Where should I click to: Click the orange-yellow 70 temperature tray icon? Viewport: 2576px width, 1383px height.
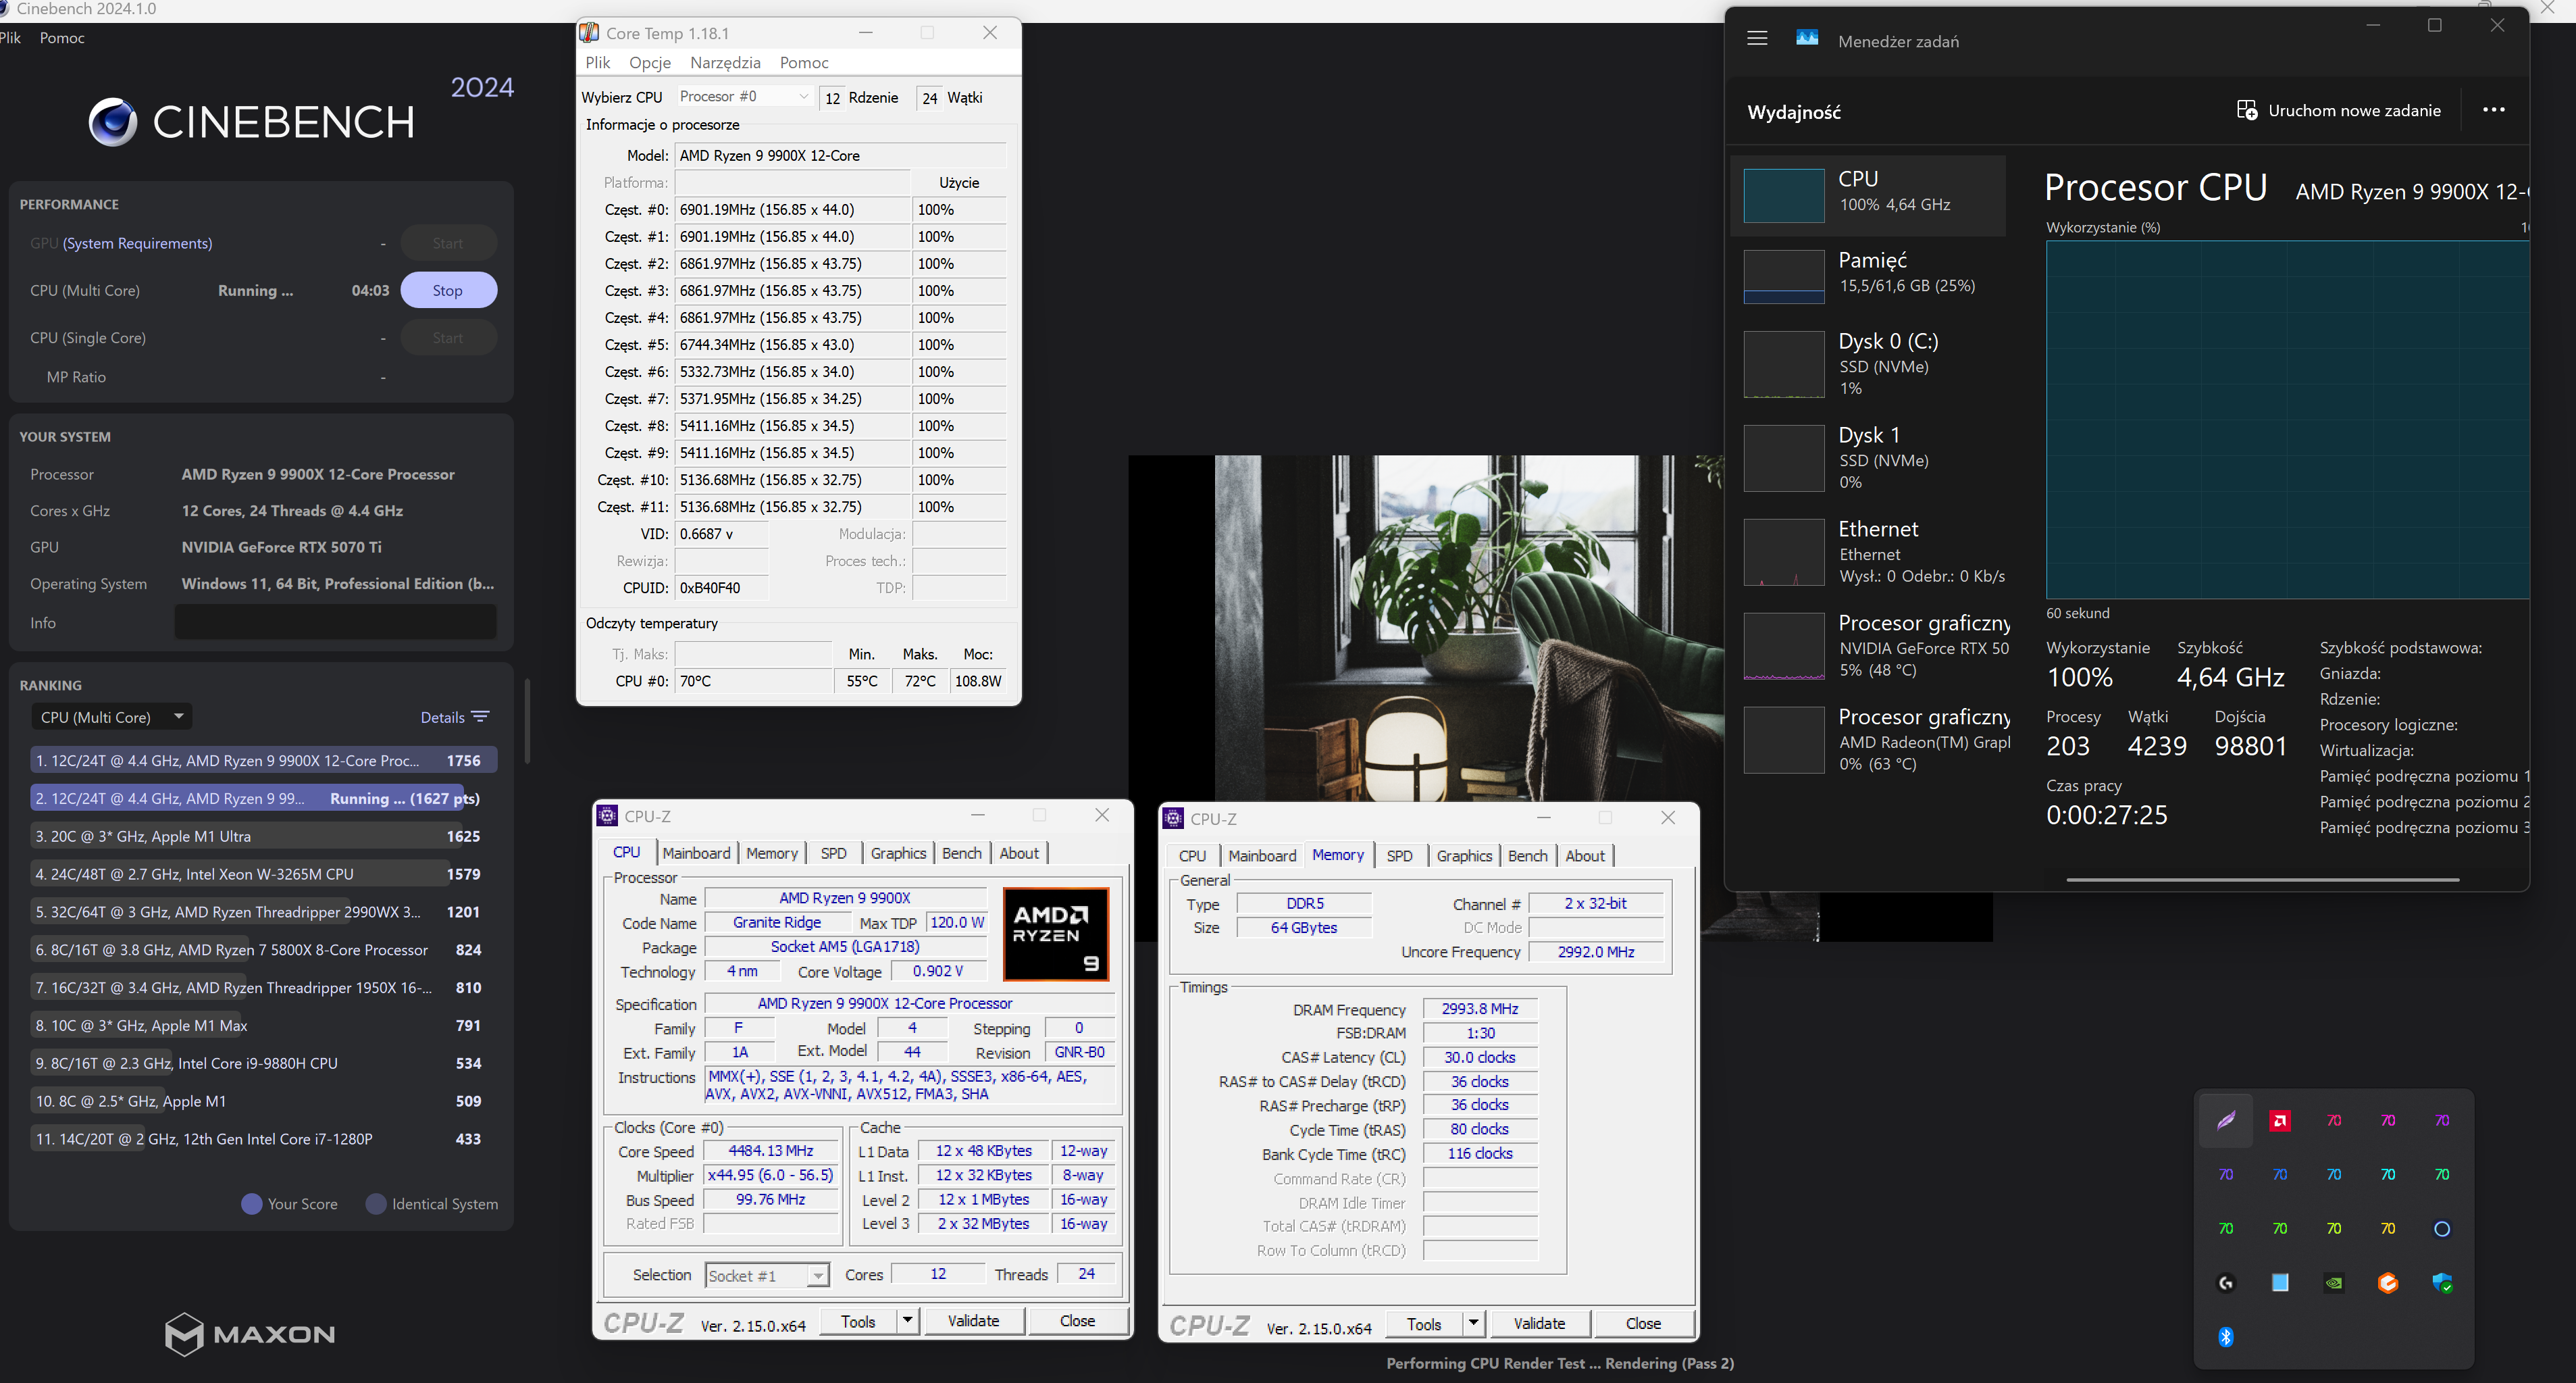tap(2388, 1228)
